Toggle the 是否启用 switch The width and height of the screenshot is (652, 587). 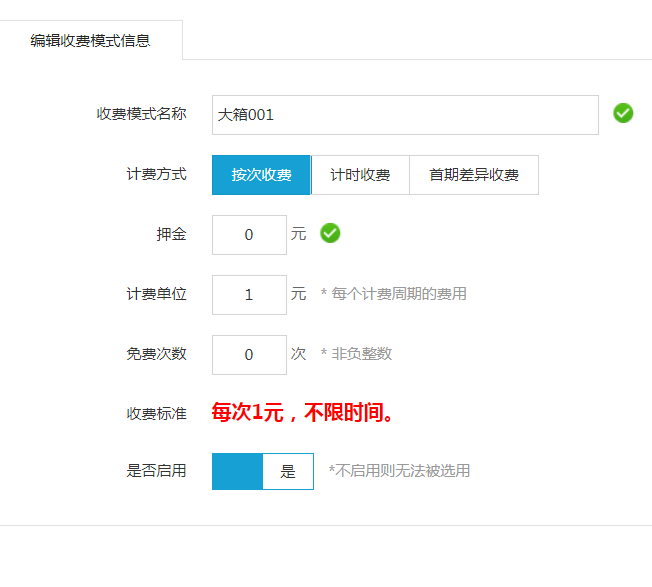(262, 471)
